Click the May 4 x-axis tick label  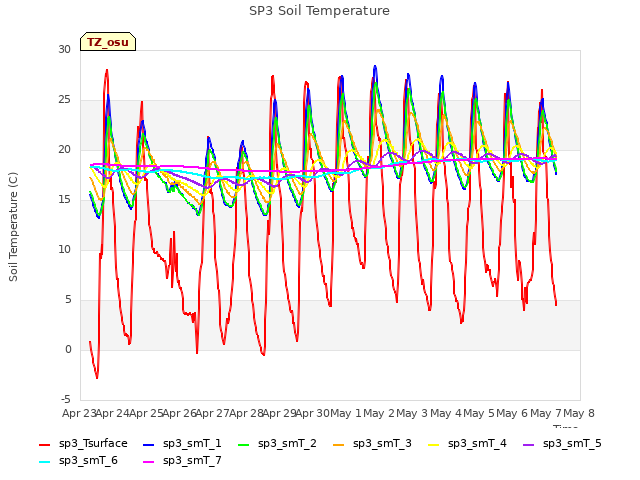pyautogui.click(x=446, y=413)
